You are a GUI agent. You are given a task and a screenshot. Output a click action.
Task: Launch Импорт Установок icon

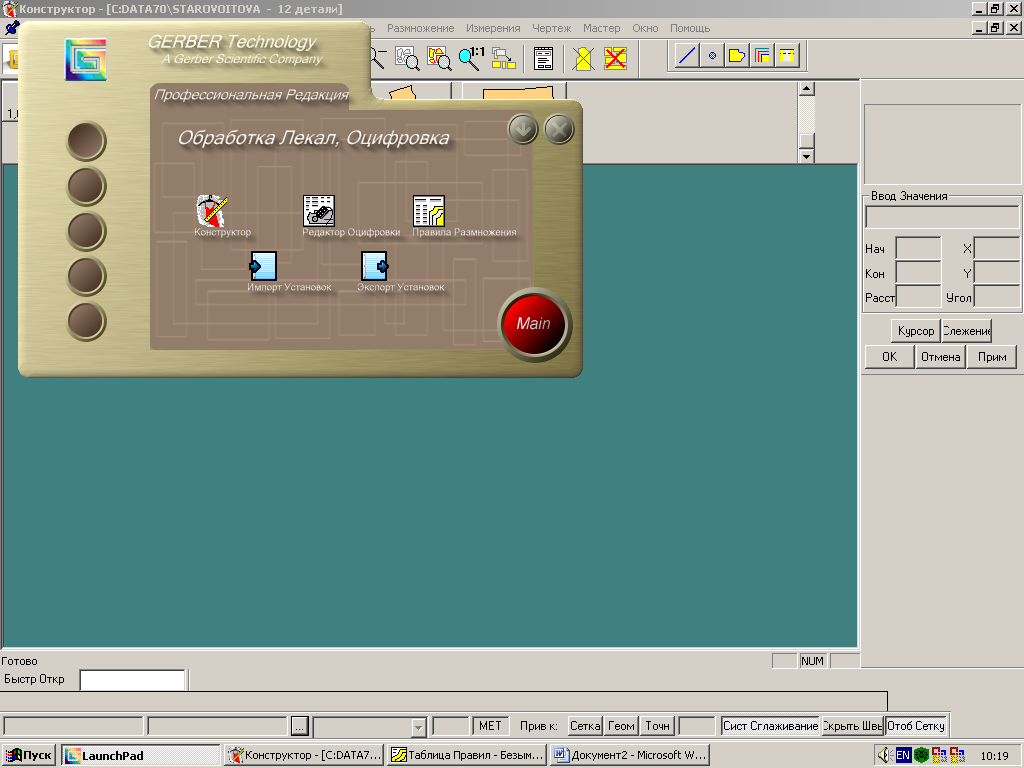[x=263, y=266]
